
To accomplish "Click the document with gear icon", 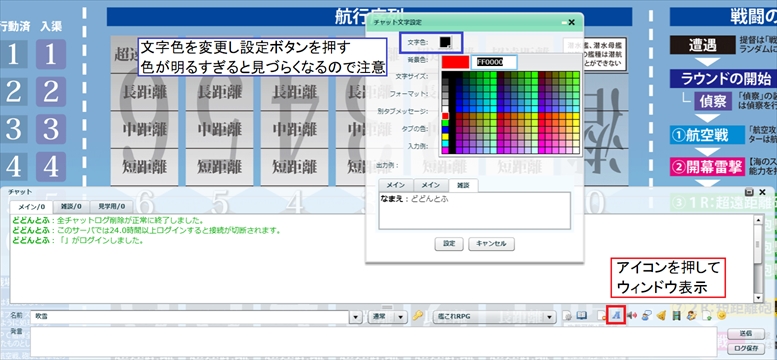I will pos(567,316).
